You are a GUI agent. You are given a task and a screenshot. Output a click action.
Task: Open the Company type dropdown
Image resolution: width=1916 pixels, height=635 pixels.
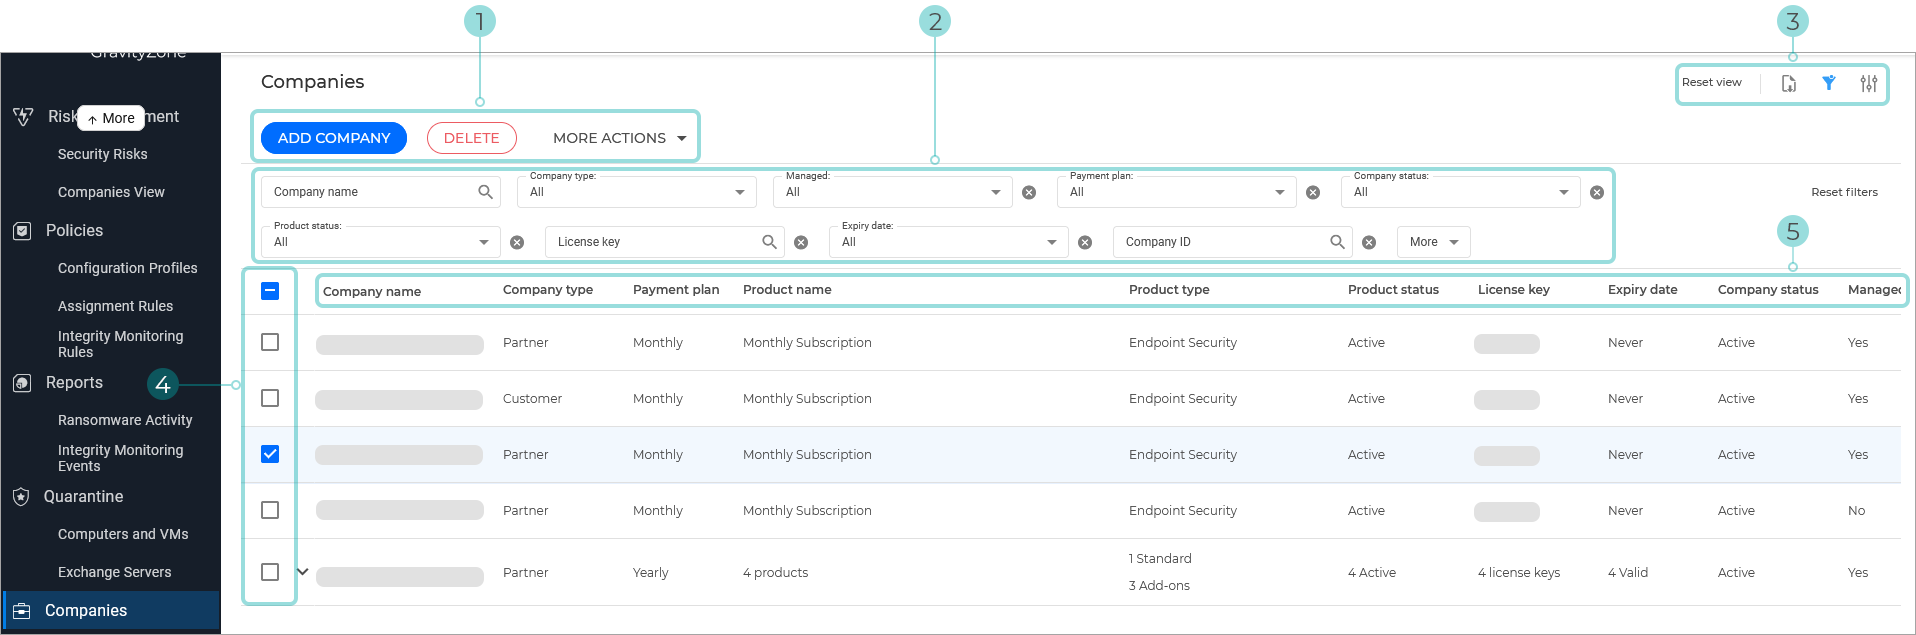tap(636, 192)
